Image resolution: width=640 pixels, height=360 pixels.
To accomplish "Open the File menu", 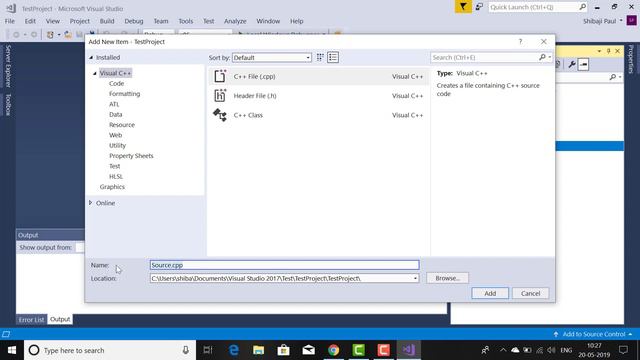I will tap(10, 21).
